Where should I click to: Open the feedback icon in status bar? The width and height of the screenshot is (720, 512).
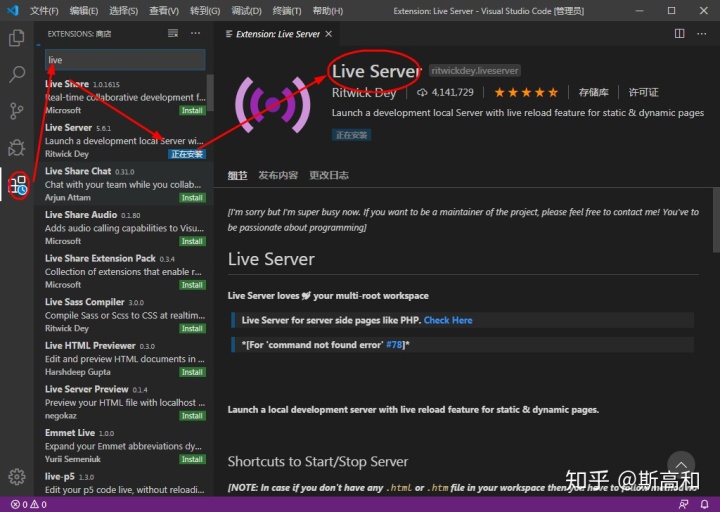tap(683, 504)
